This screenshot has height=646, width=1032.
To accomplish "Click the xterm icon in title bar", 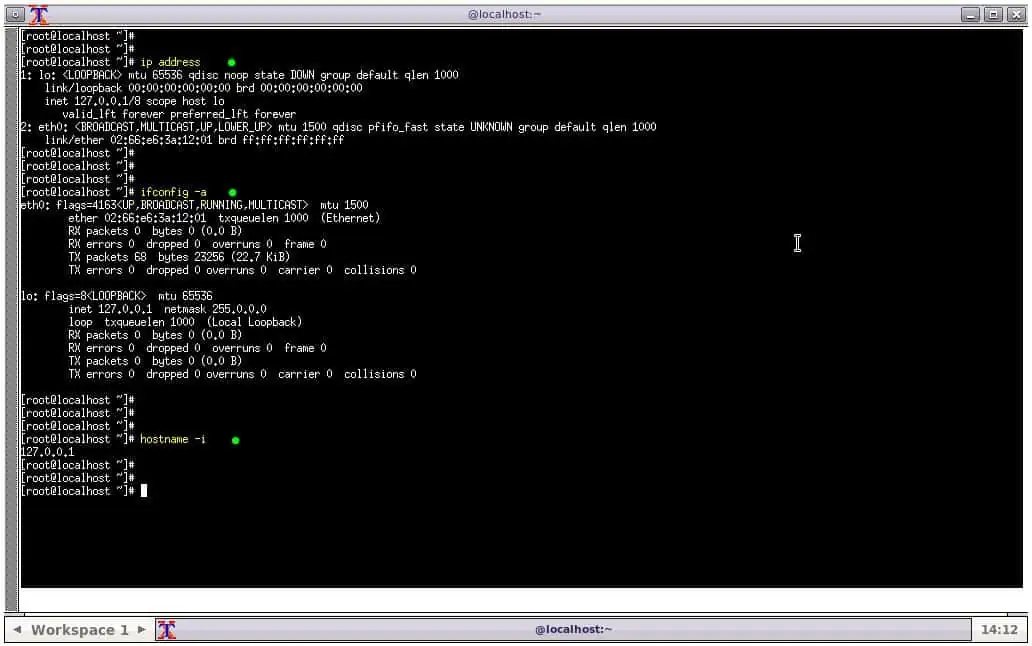I will tap(39, 14).
